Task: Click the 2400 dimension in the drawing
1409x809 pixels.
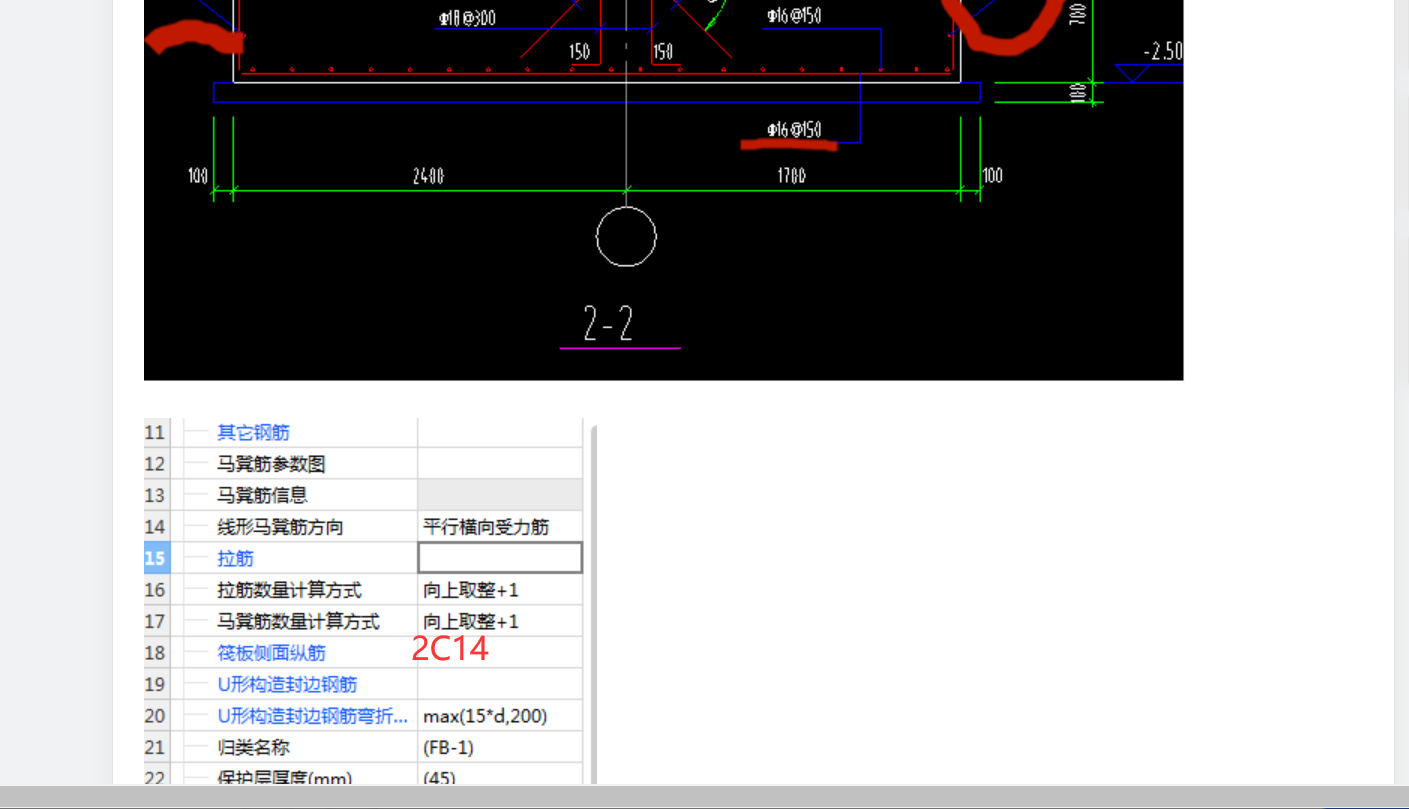Action: (428, 176)
